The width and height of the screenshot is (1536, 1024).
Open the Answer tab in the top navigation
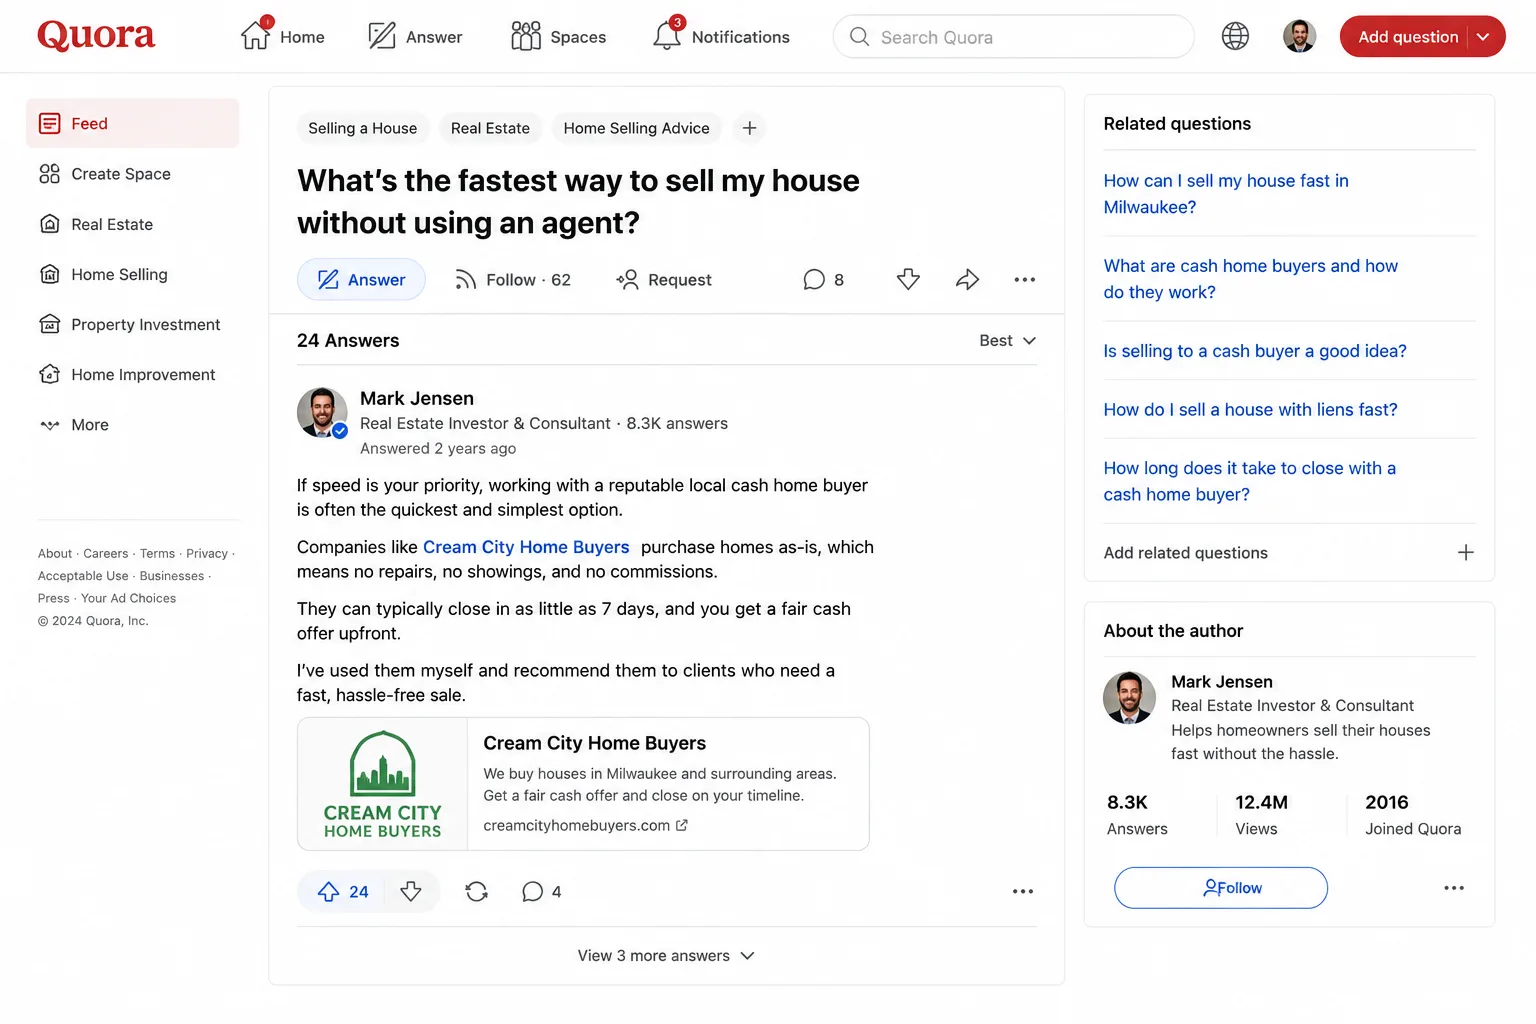[415, 37]
